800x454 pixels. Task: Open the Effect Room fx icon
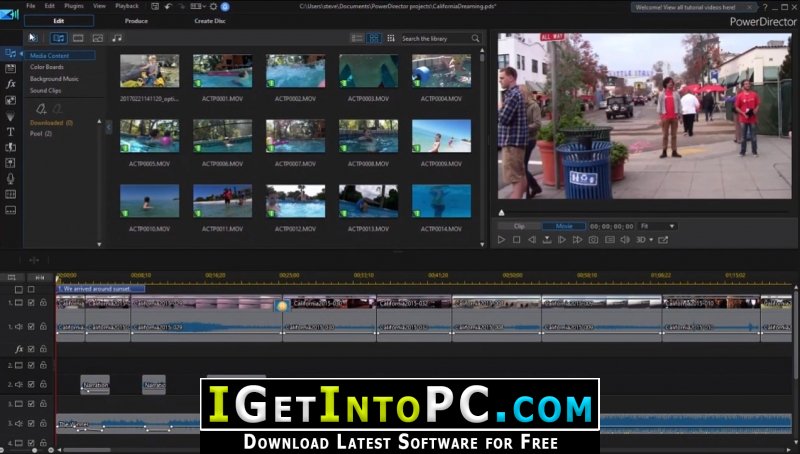click(x=10, y=84)
